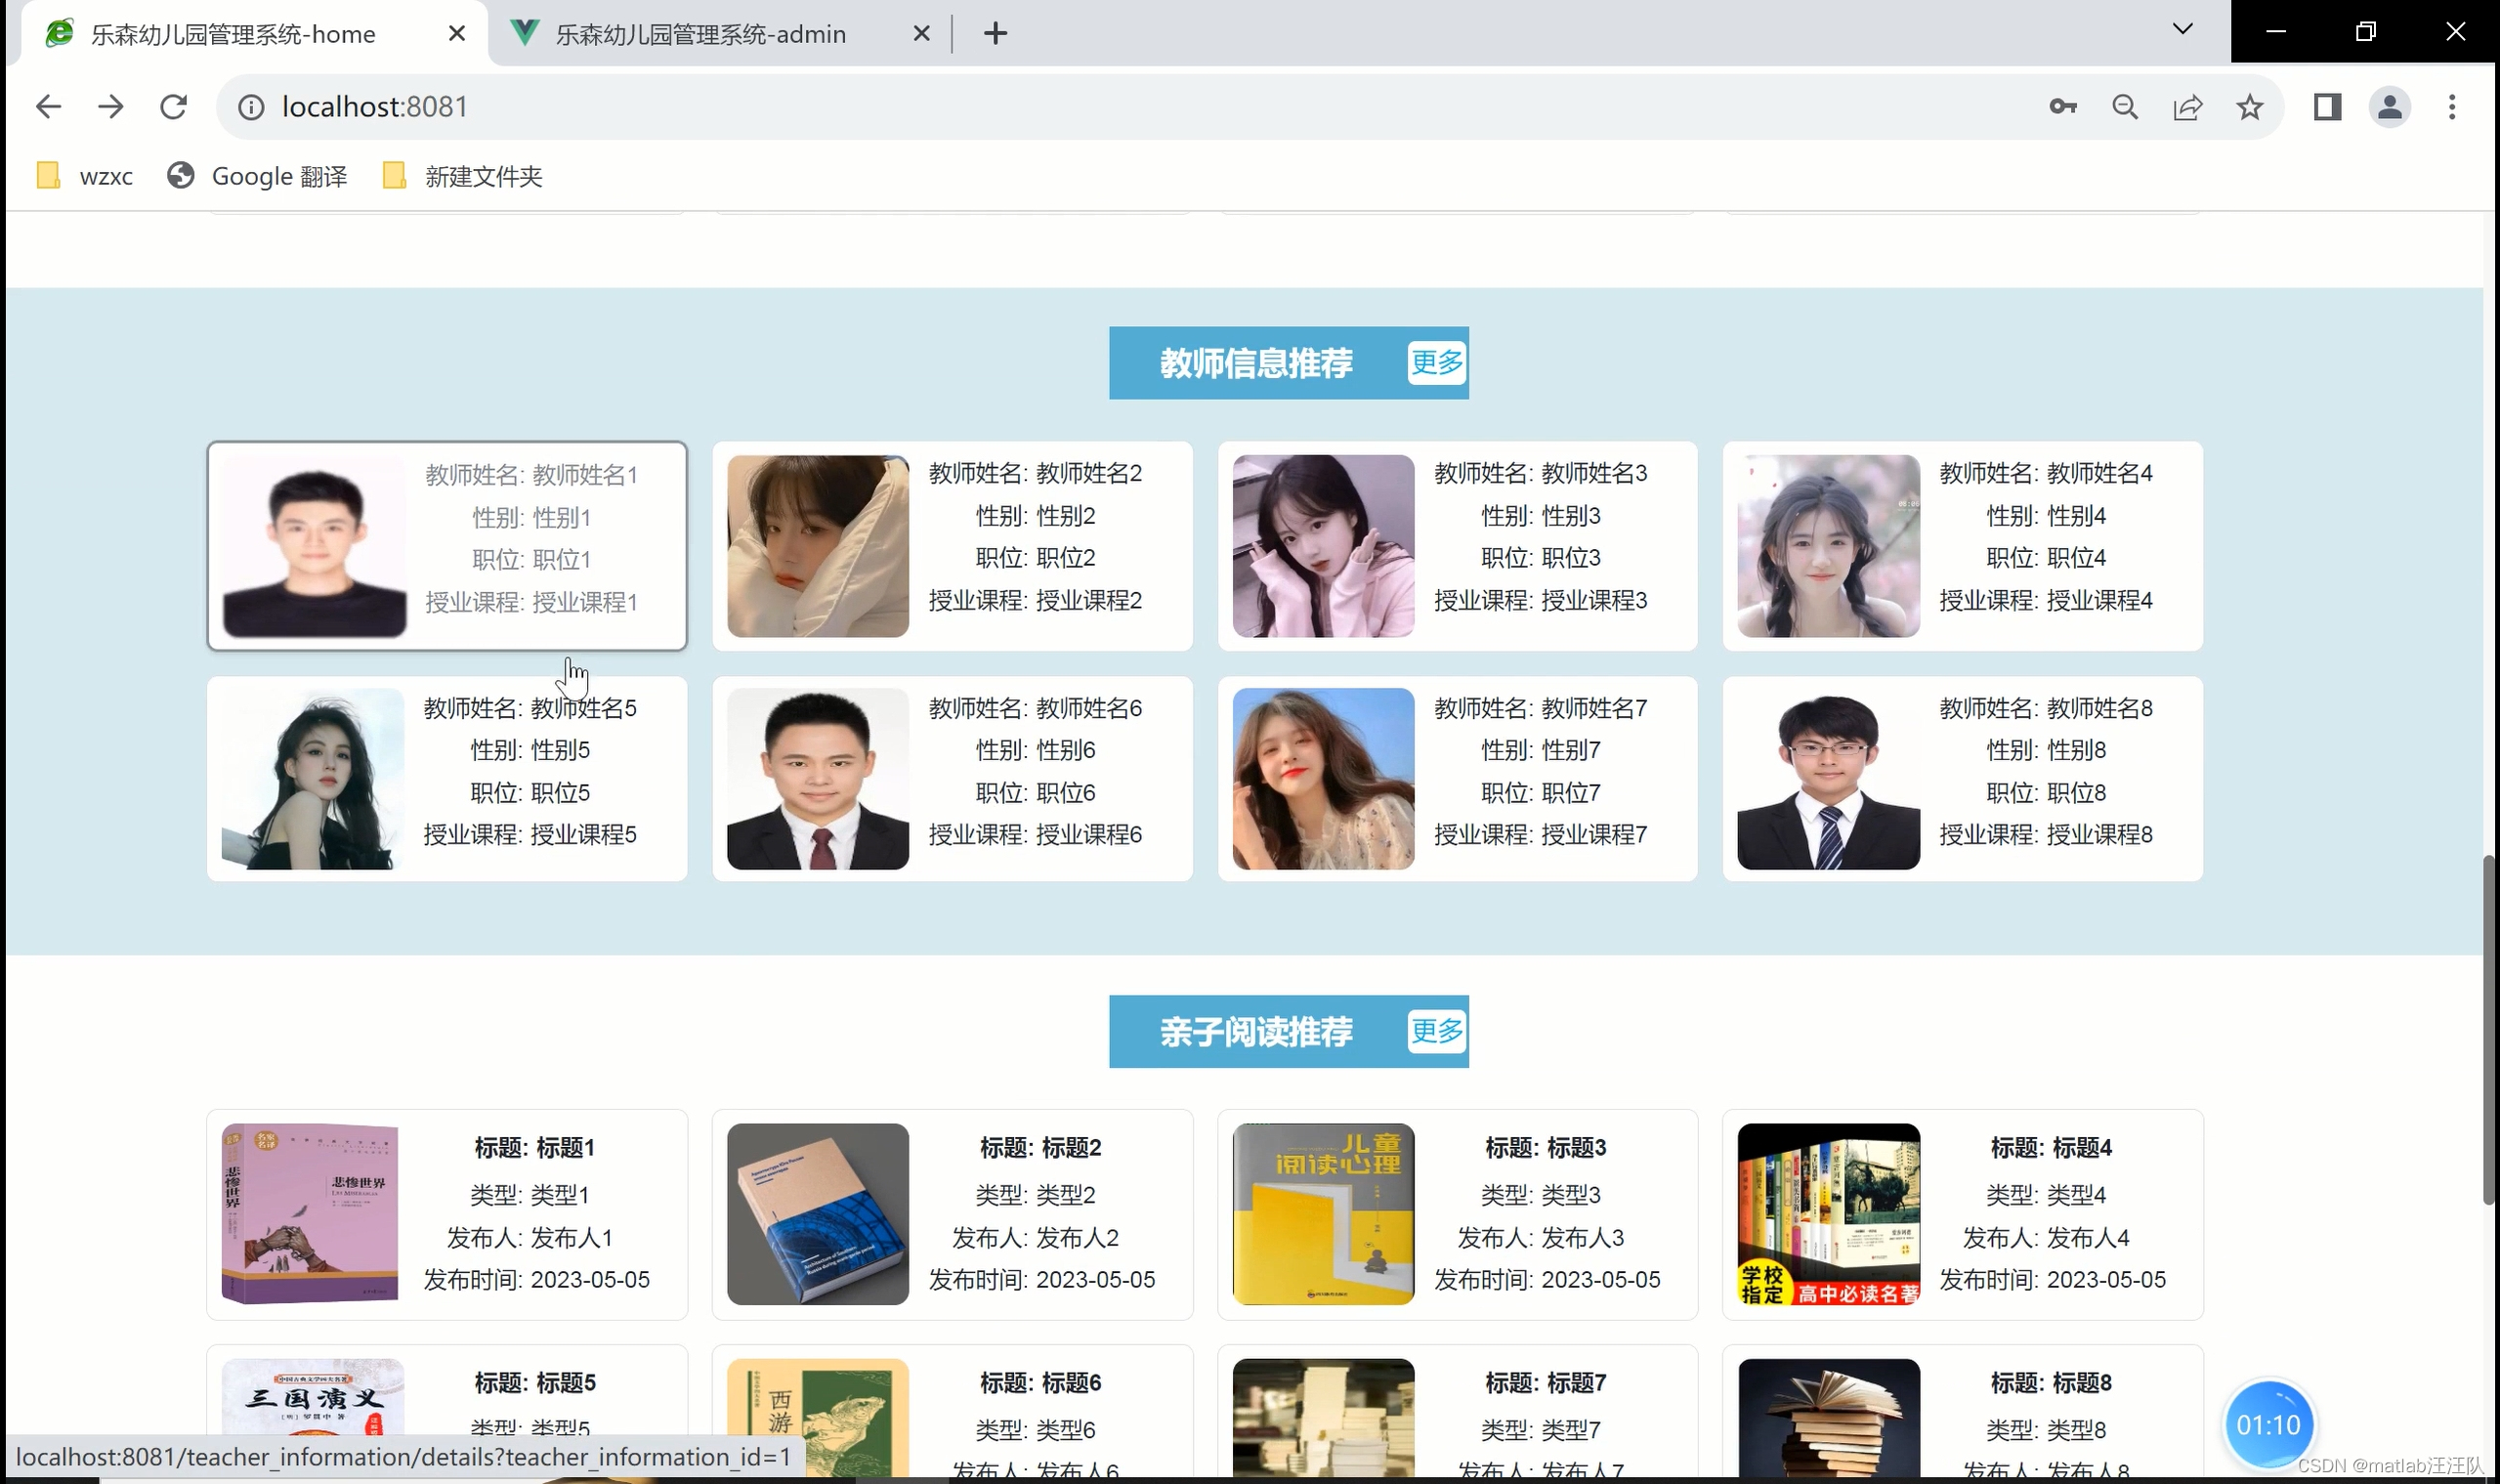Open Chrome's three-dot menu
The image size is (2500, 1484).
(2451, 107)
